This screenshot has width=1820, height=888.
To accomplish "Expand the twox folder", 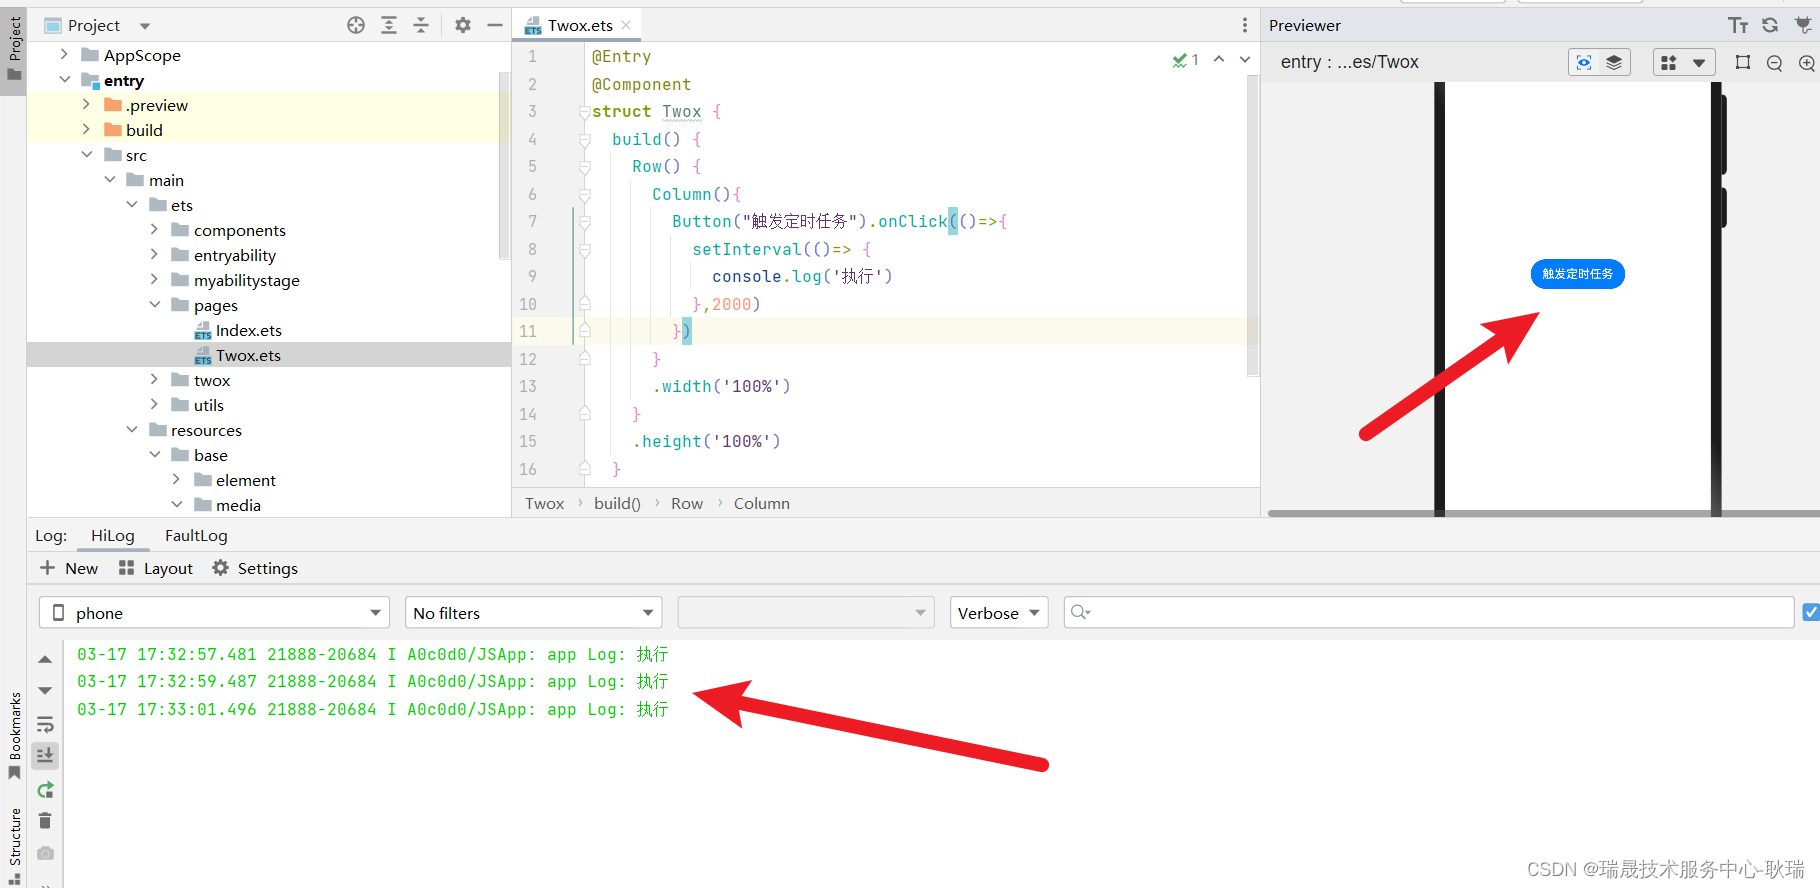I will (154, 379).
